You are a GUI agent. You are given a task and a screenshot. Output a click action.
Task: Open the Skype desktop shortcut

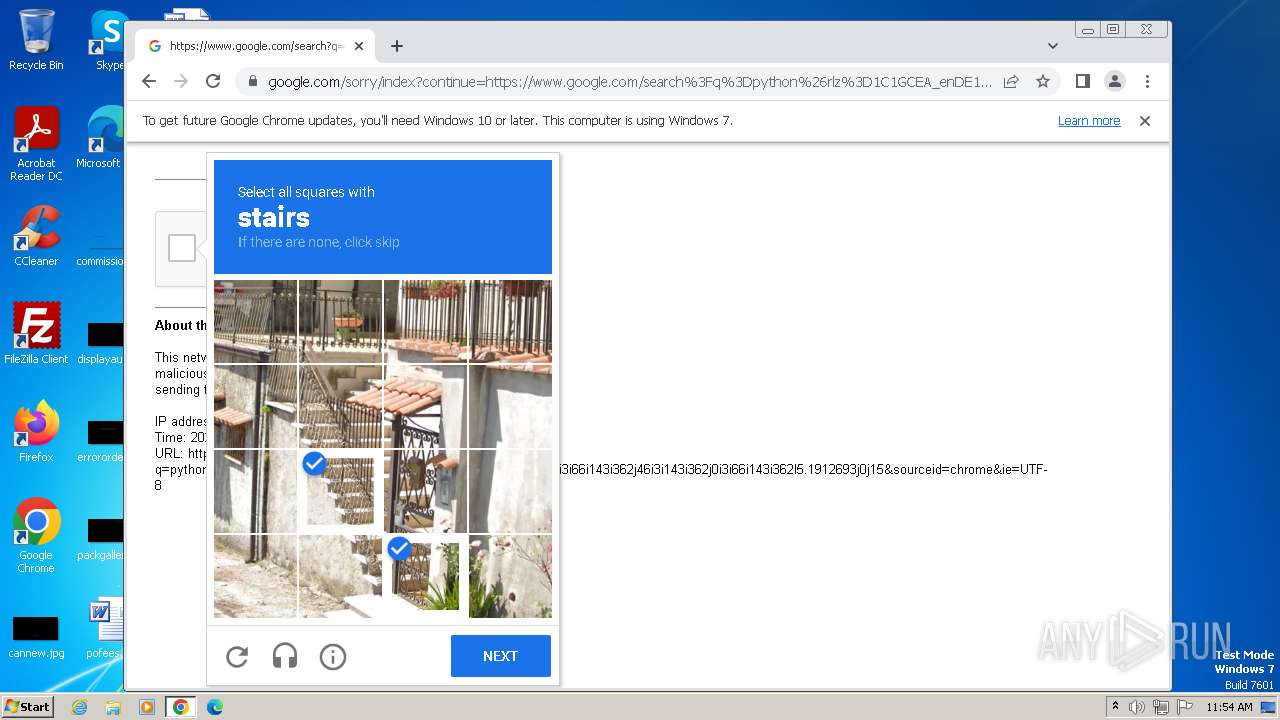pyautogui.click(x=108, y=40)
